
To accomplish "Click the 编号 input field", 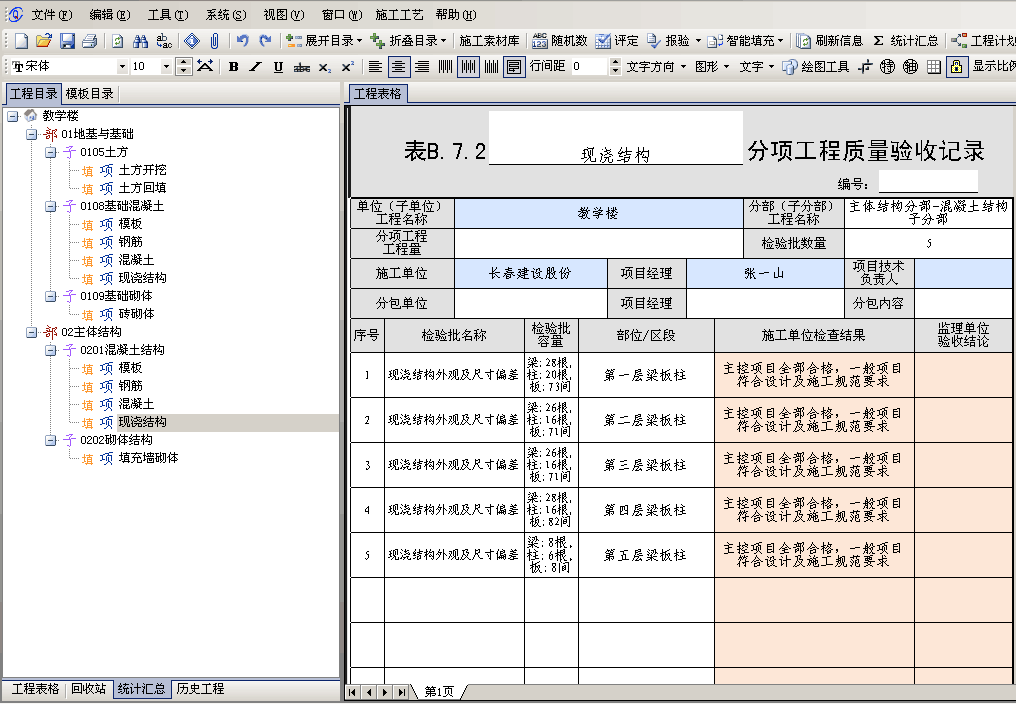I will coord(928,182).
